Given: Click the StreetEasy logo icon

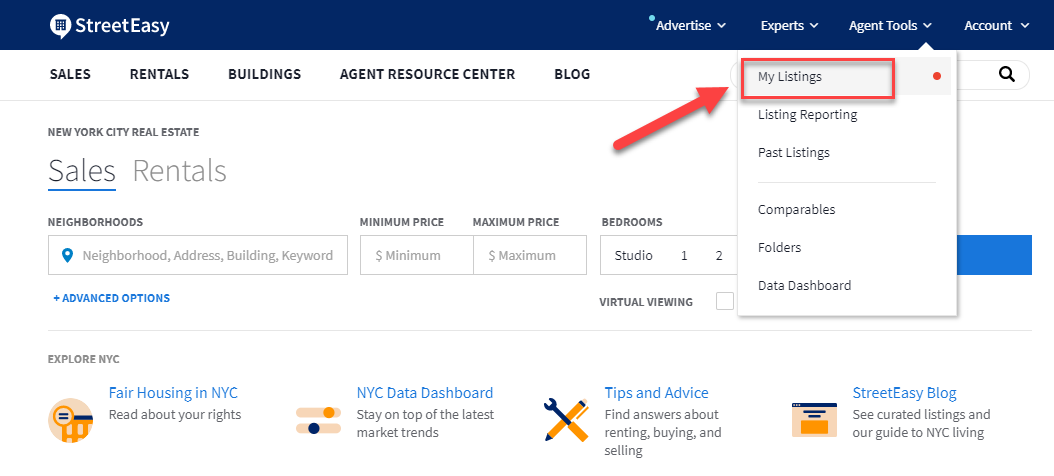Looking at the screenshot, I should pyautogui.click(x=60, y=26).
